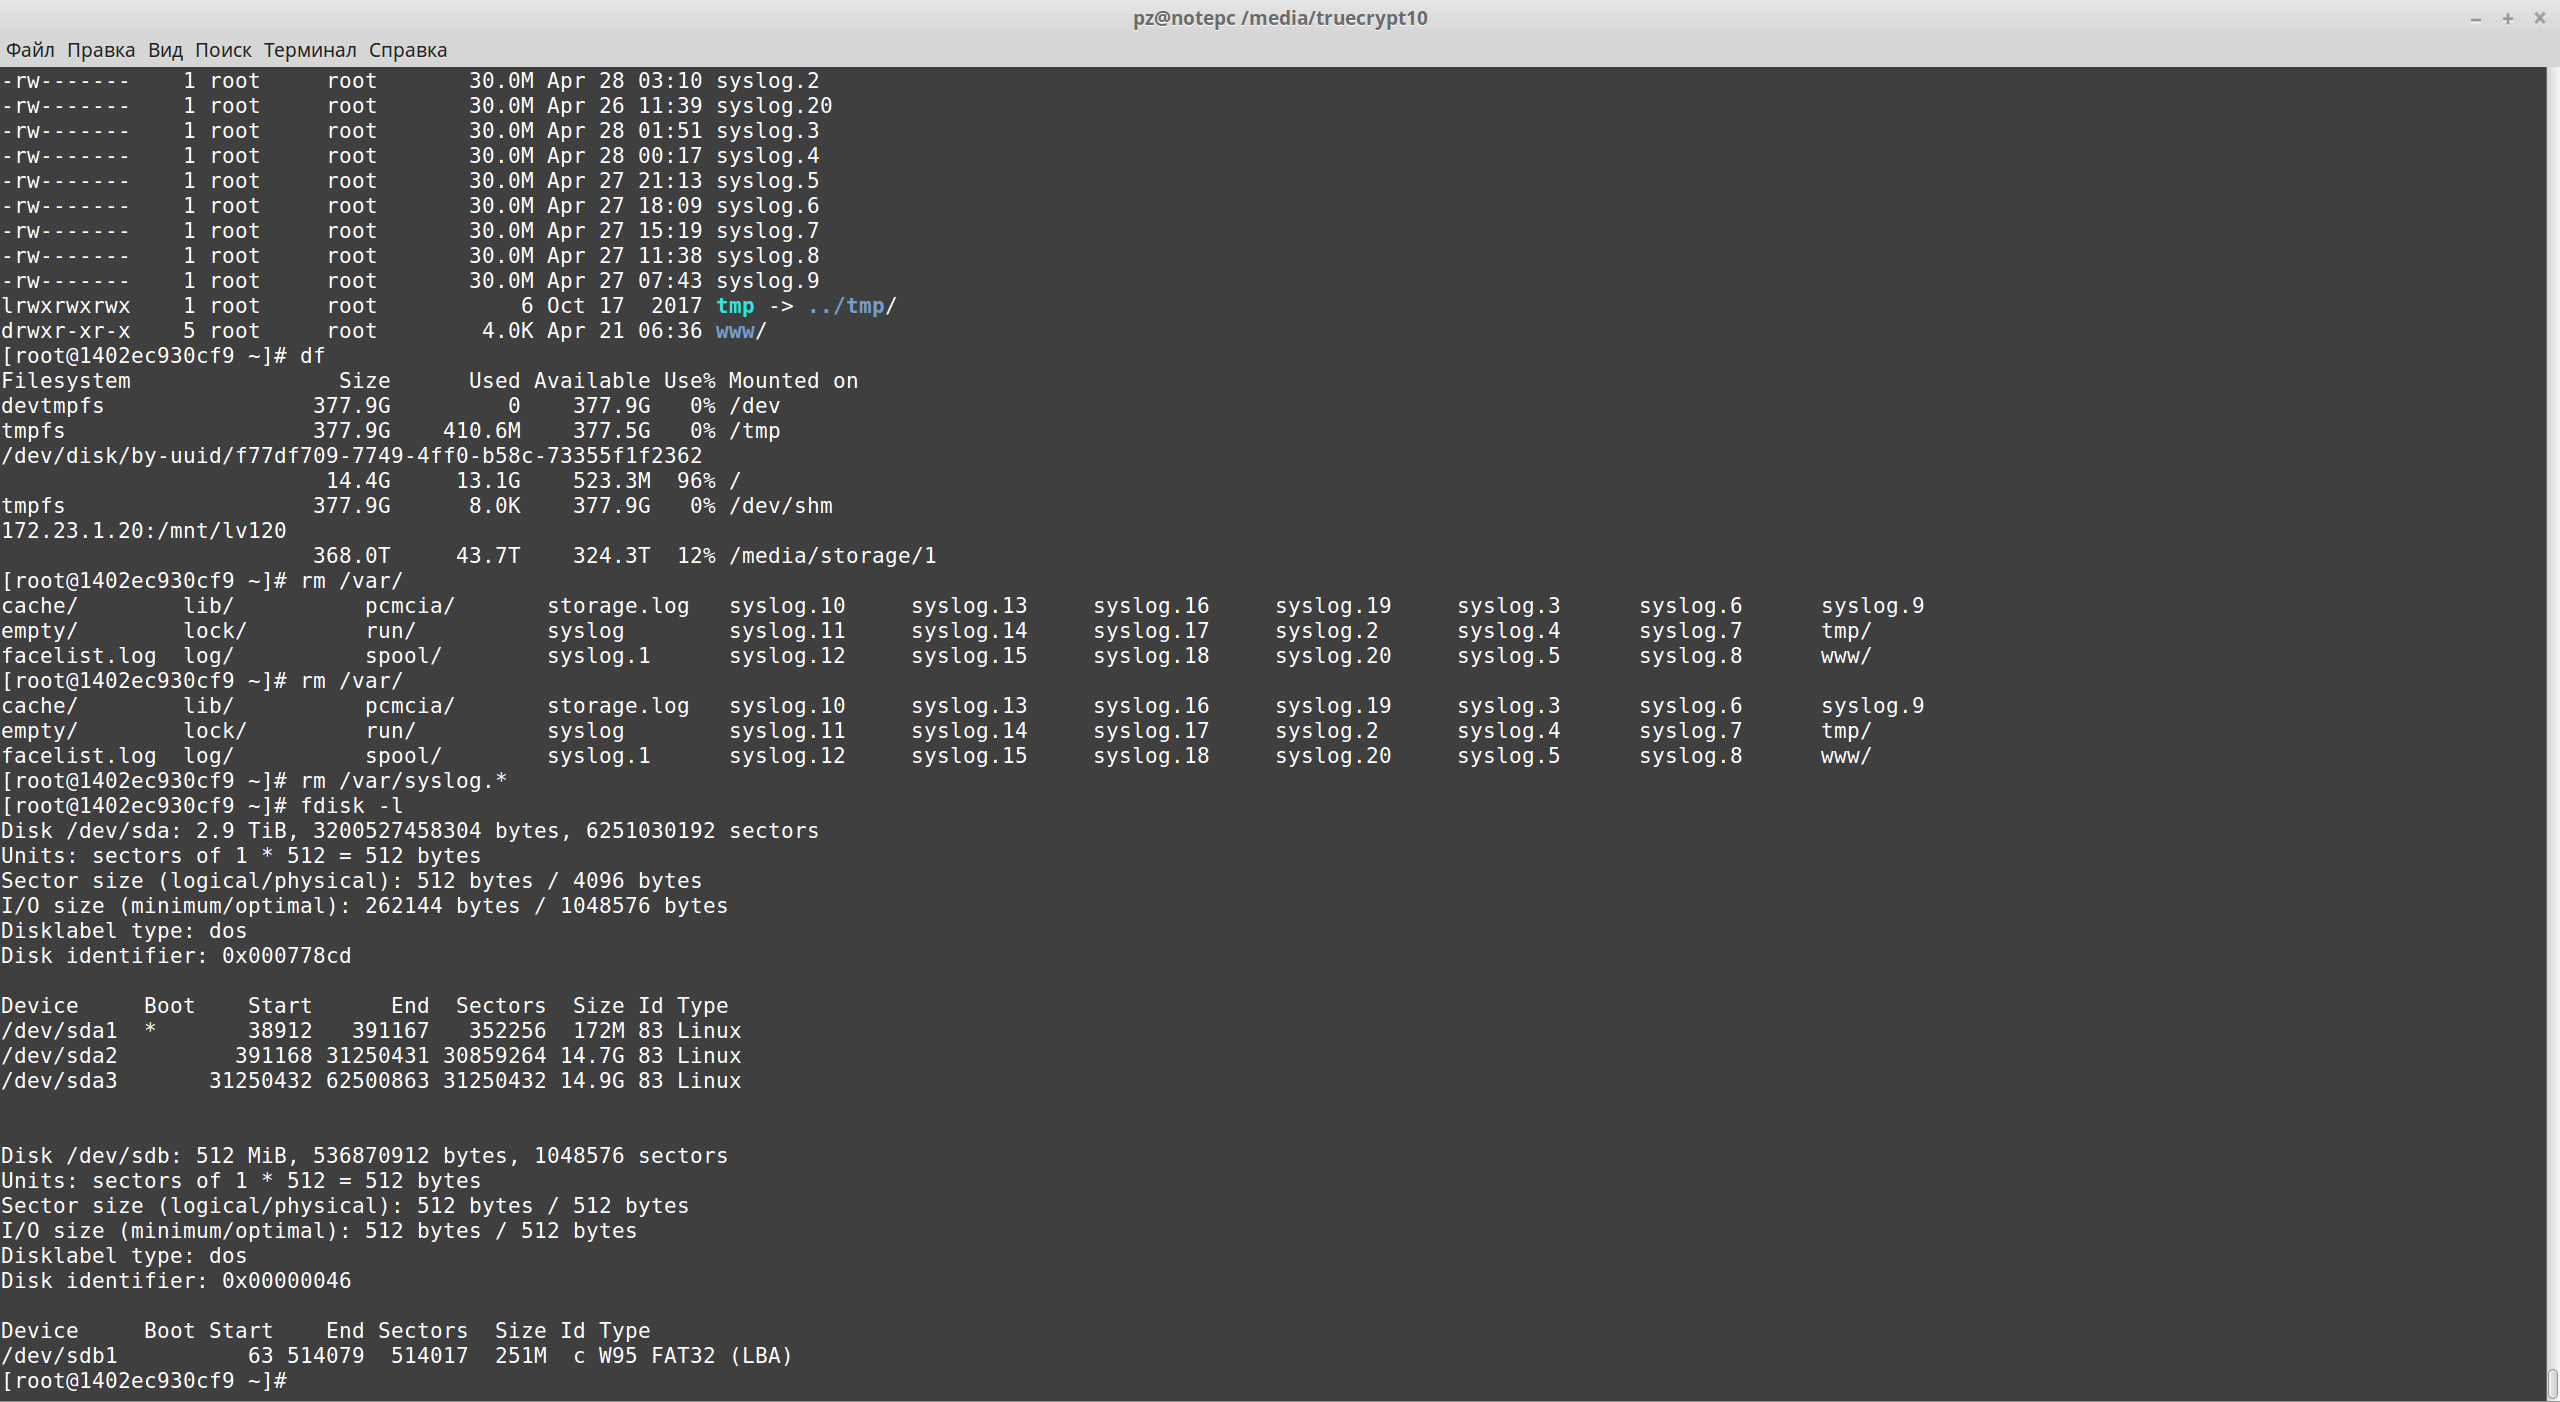Click the '172.23.1.20:/mnt/lv120' mount source
This screenshot has height=1402, width=2560.
(x=144, y=531)
